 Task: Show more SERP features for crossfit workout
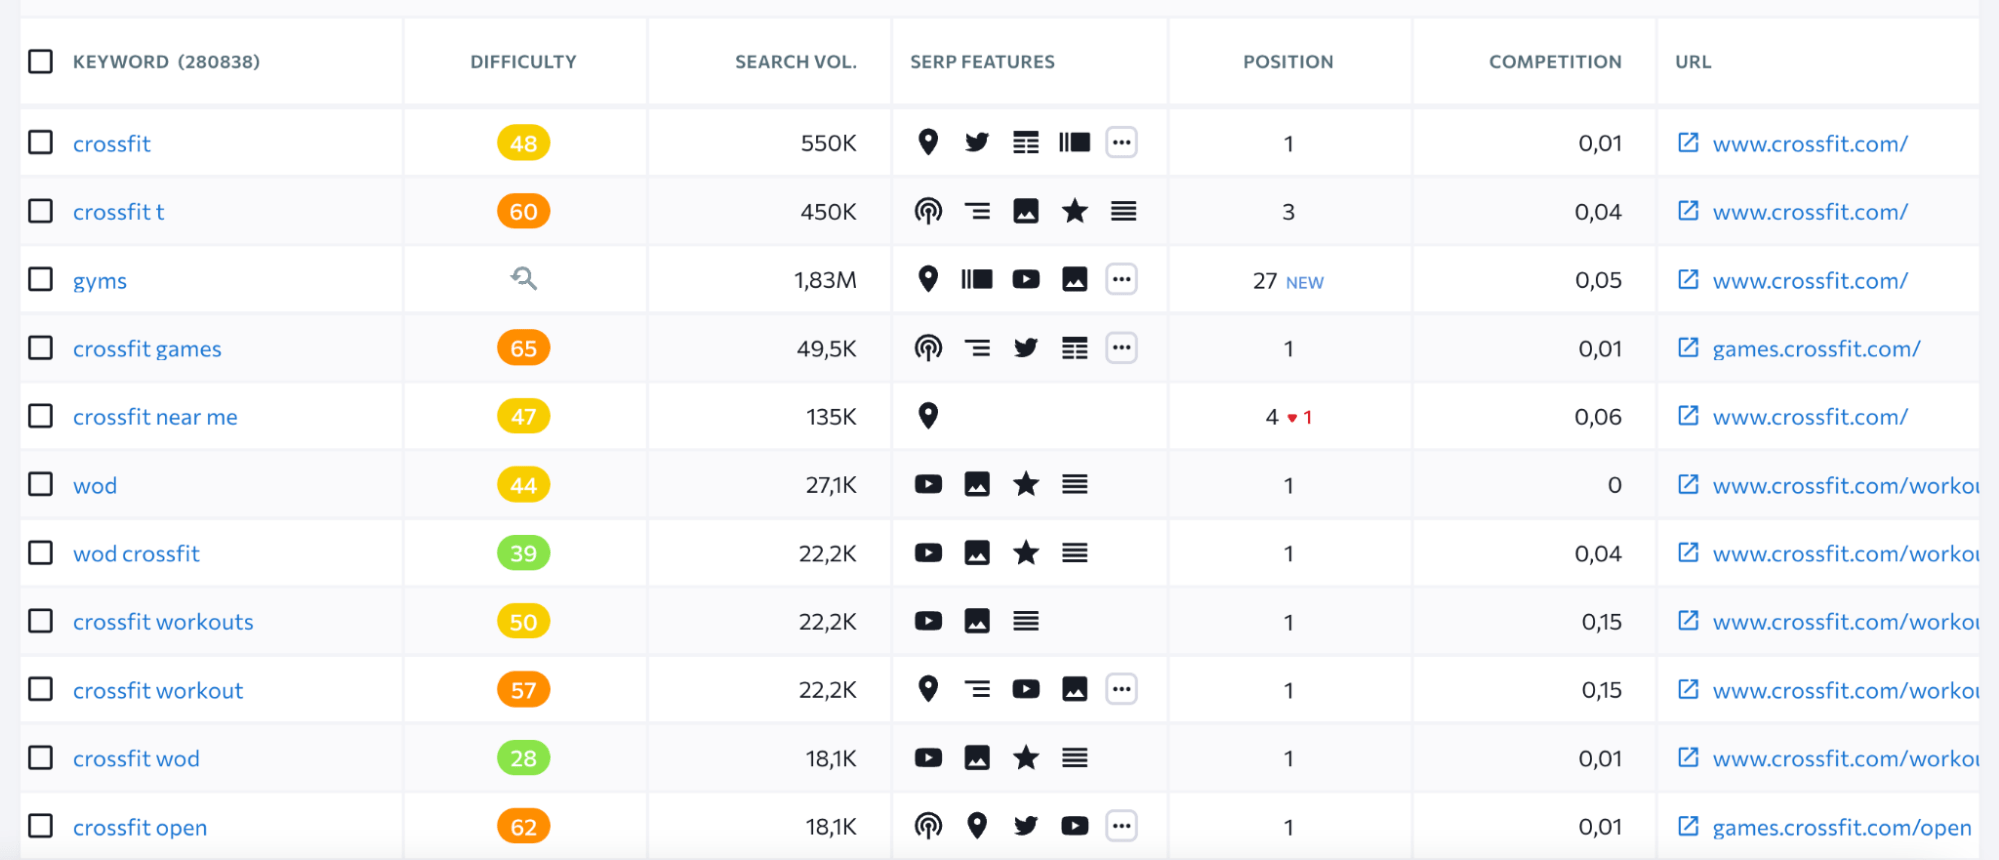tap(1122, 689)
